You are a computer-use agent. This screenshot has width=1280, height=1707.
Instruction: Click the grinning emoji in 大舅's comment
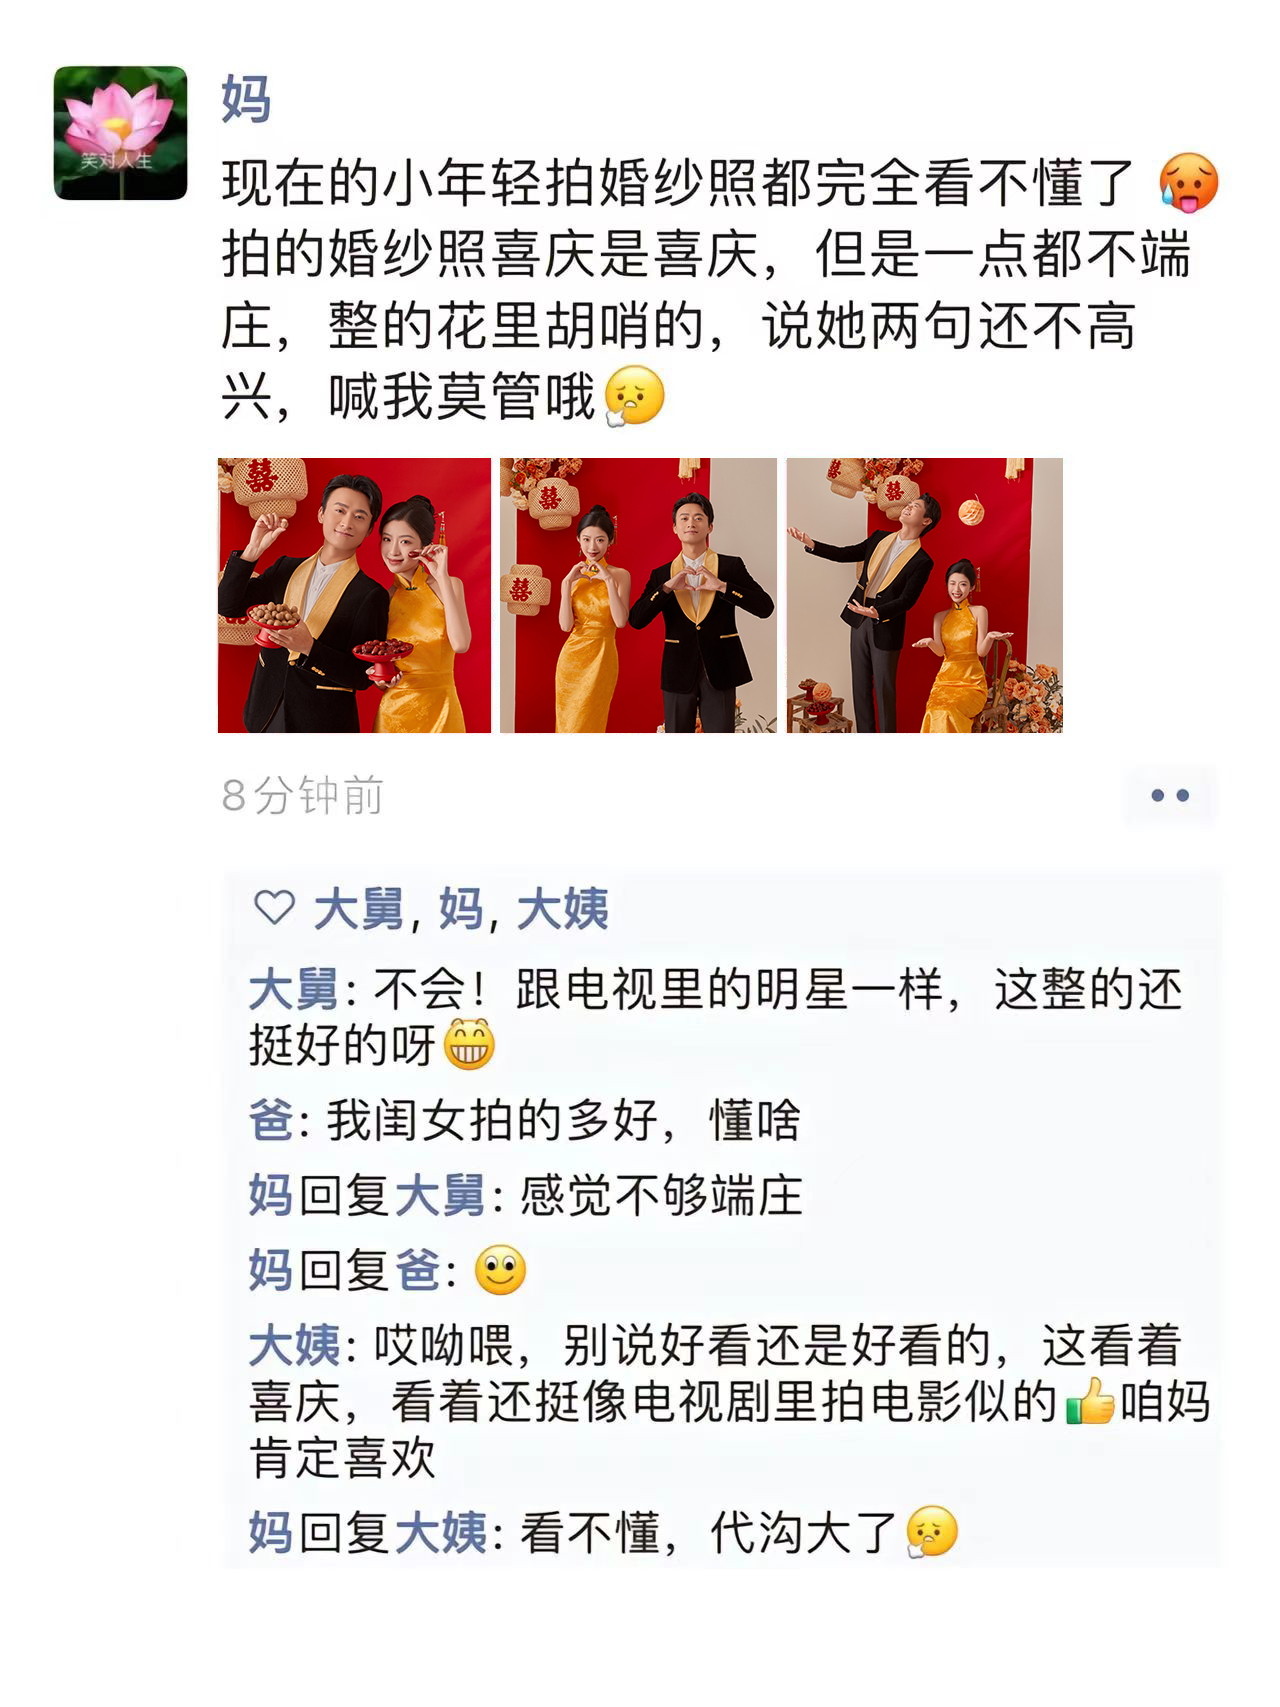(469, 1044)
